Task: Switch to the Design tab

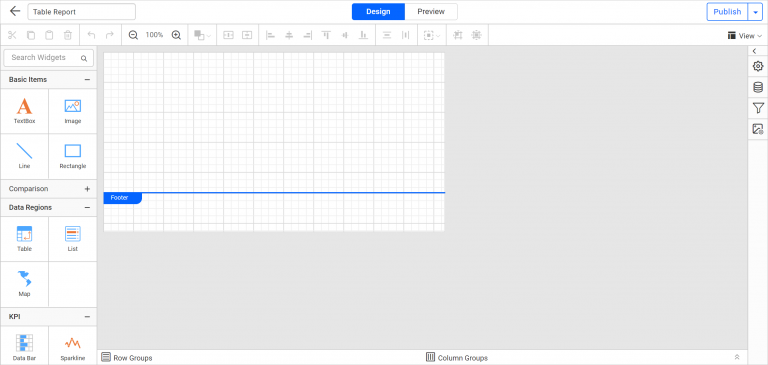Action: [x=378, y=12]
